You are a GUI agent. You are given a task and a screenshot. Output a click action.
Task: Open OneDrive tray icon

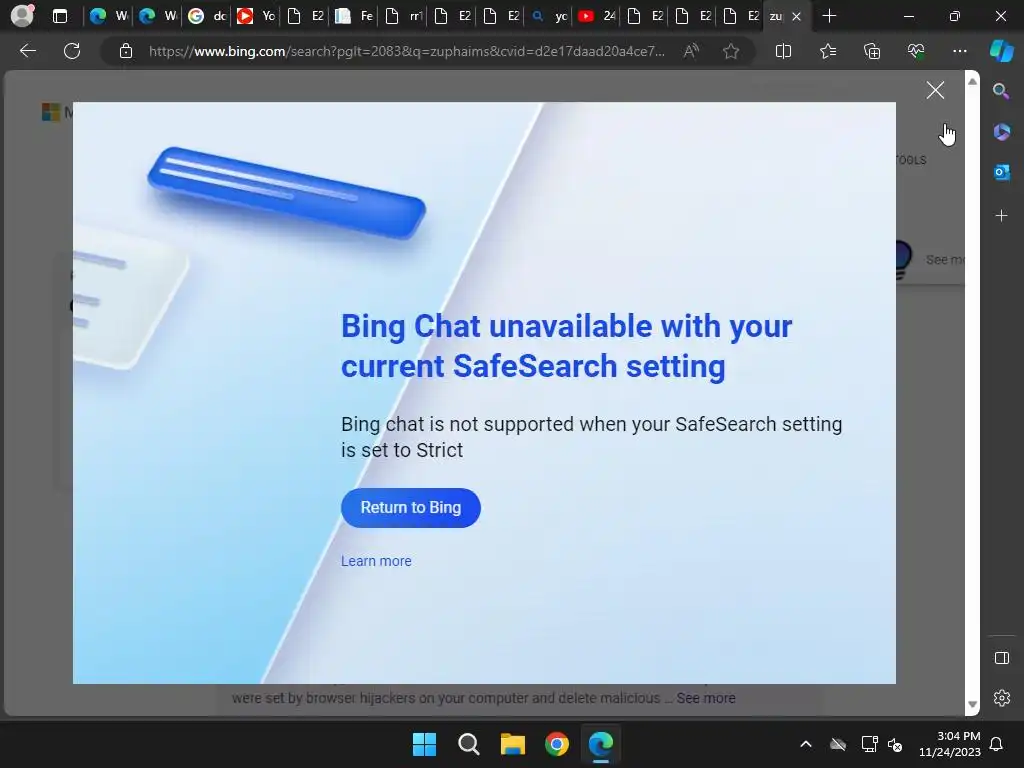838,744
